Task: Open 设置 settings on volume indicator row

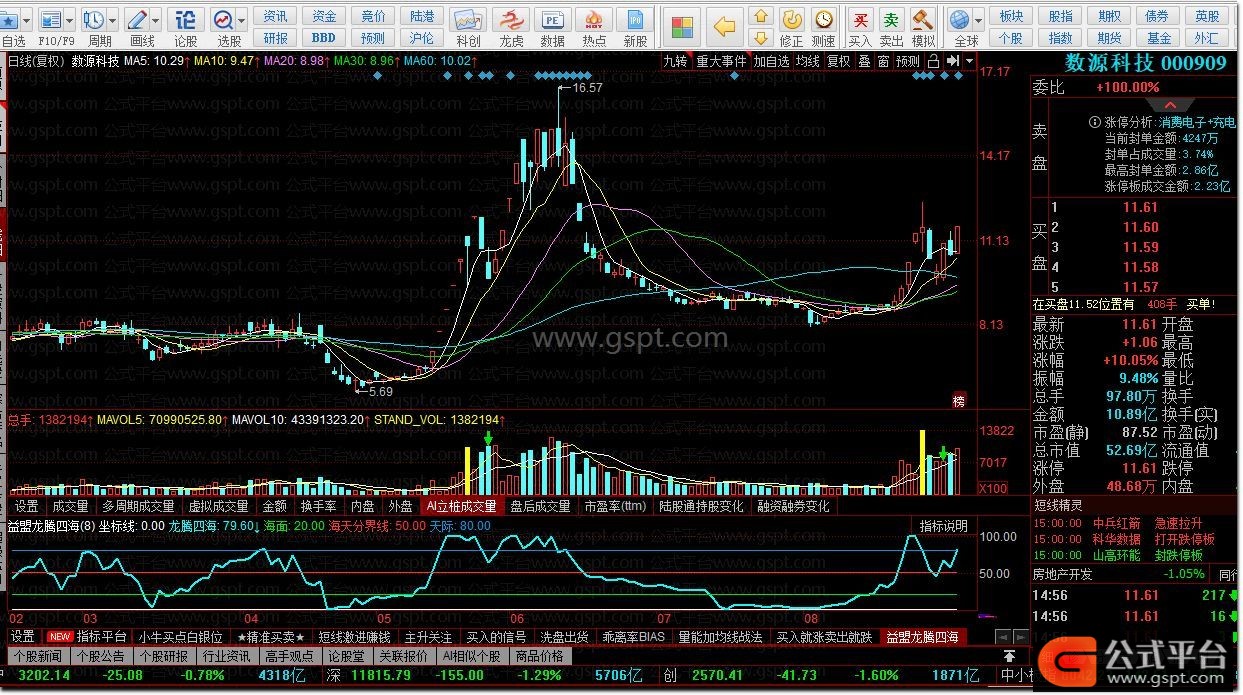Action: coord(26,506)
